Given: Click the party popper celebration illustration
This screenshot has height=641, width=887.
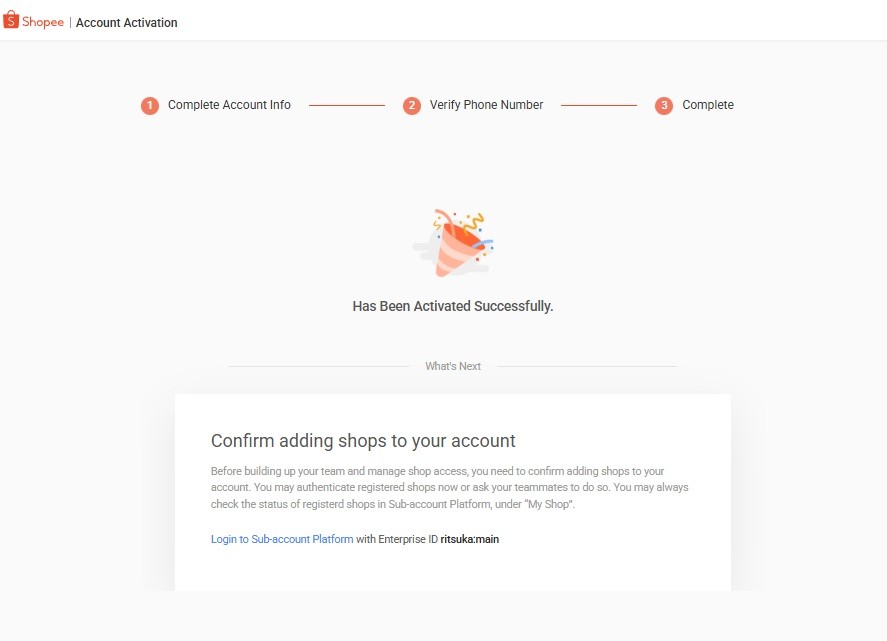Looking at the screenshot, I should pos(452,243).
